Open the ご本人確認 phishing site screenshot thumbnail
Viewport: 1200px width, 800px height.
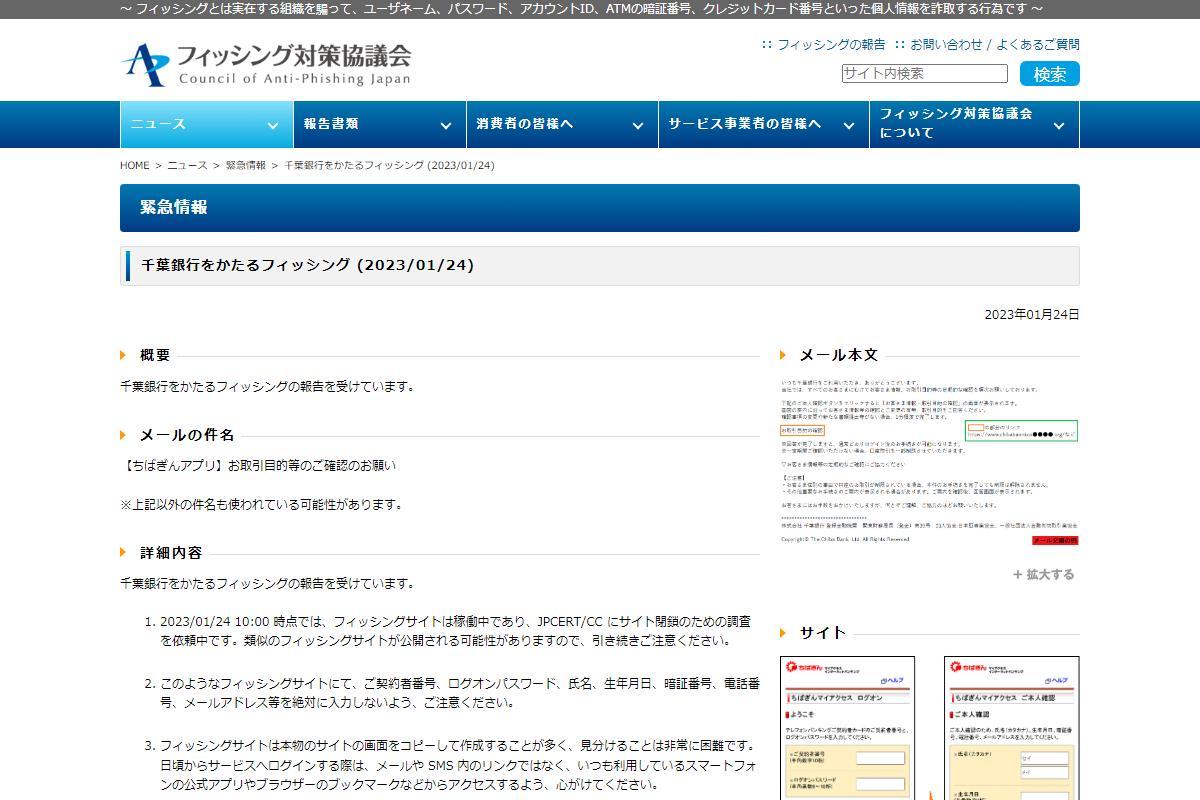tap(1012, 728)
